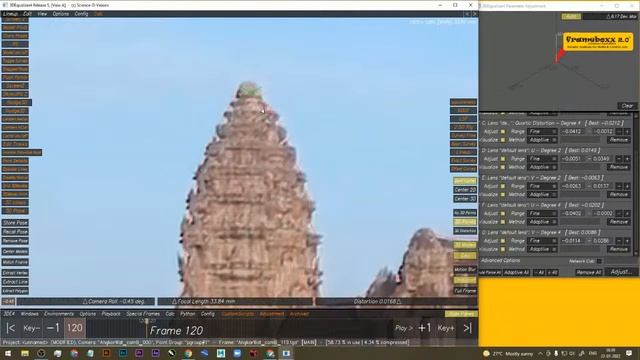Jump to the first frame
The image size is (640, 360).
tap(11, 328)
